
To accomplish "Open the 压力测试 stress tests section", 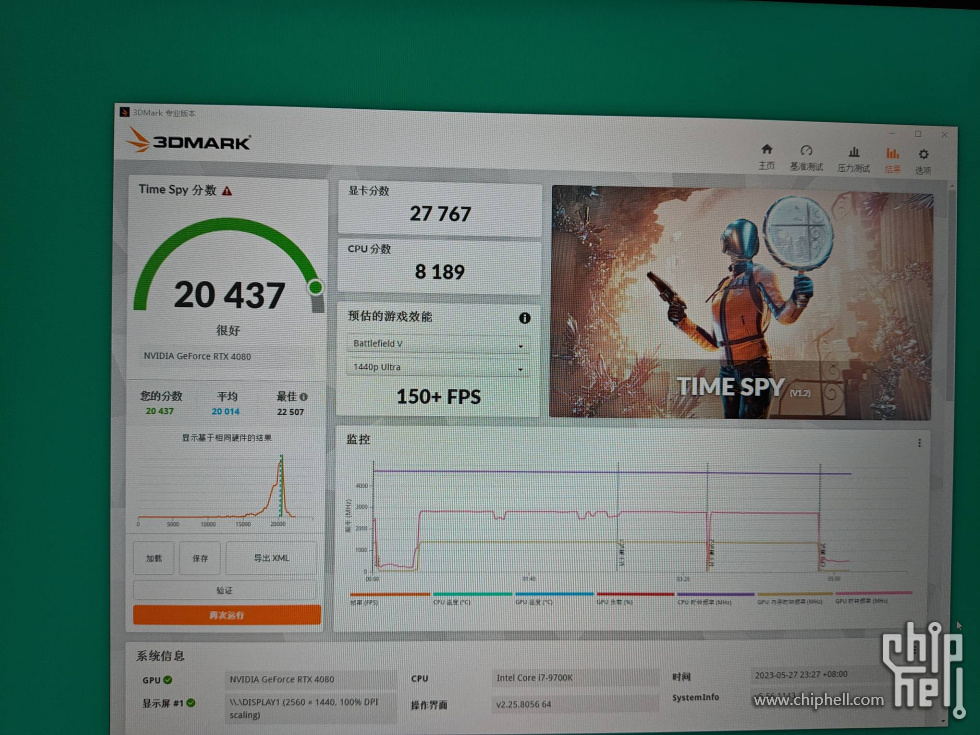I will [853, 159].
